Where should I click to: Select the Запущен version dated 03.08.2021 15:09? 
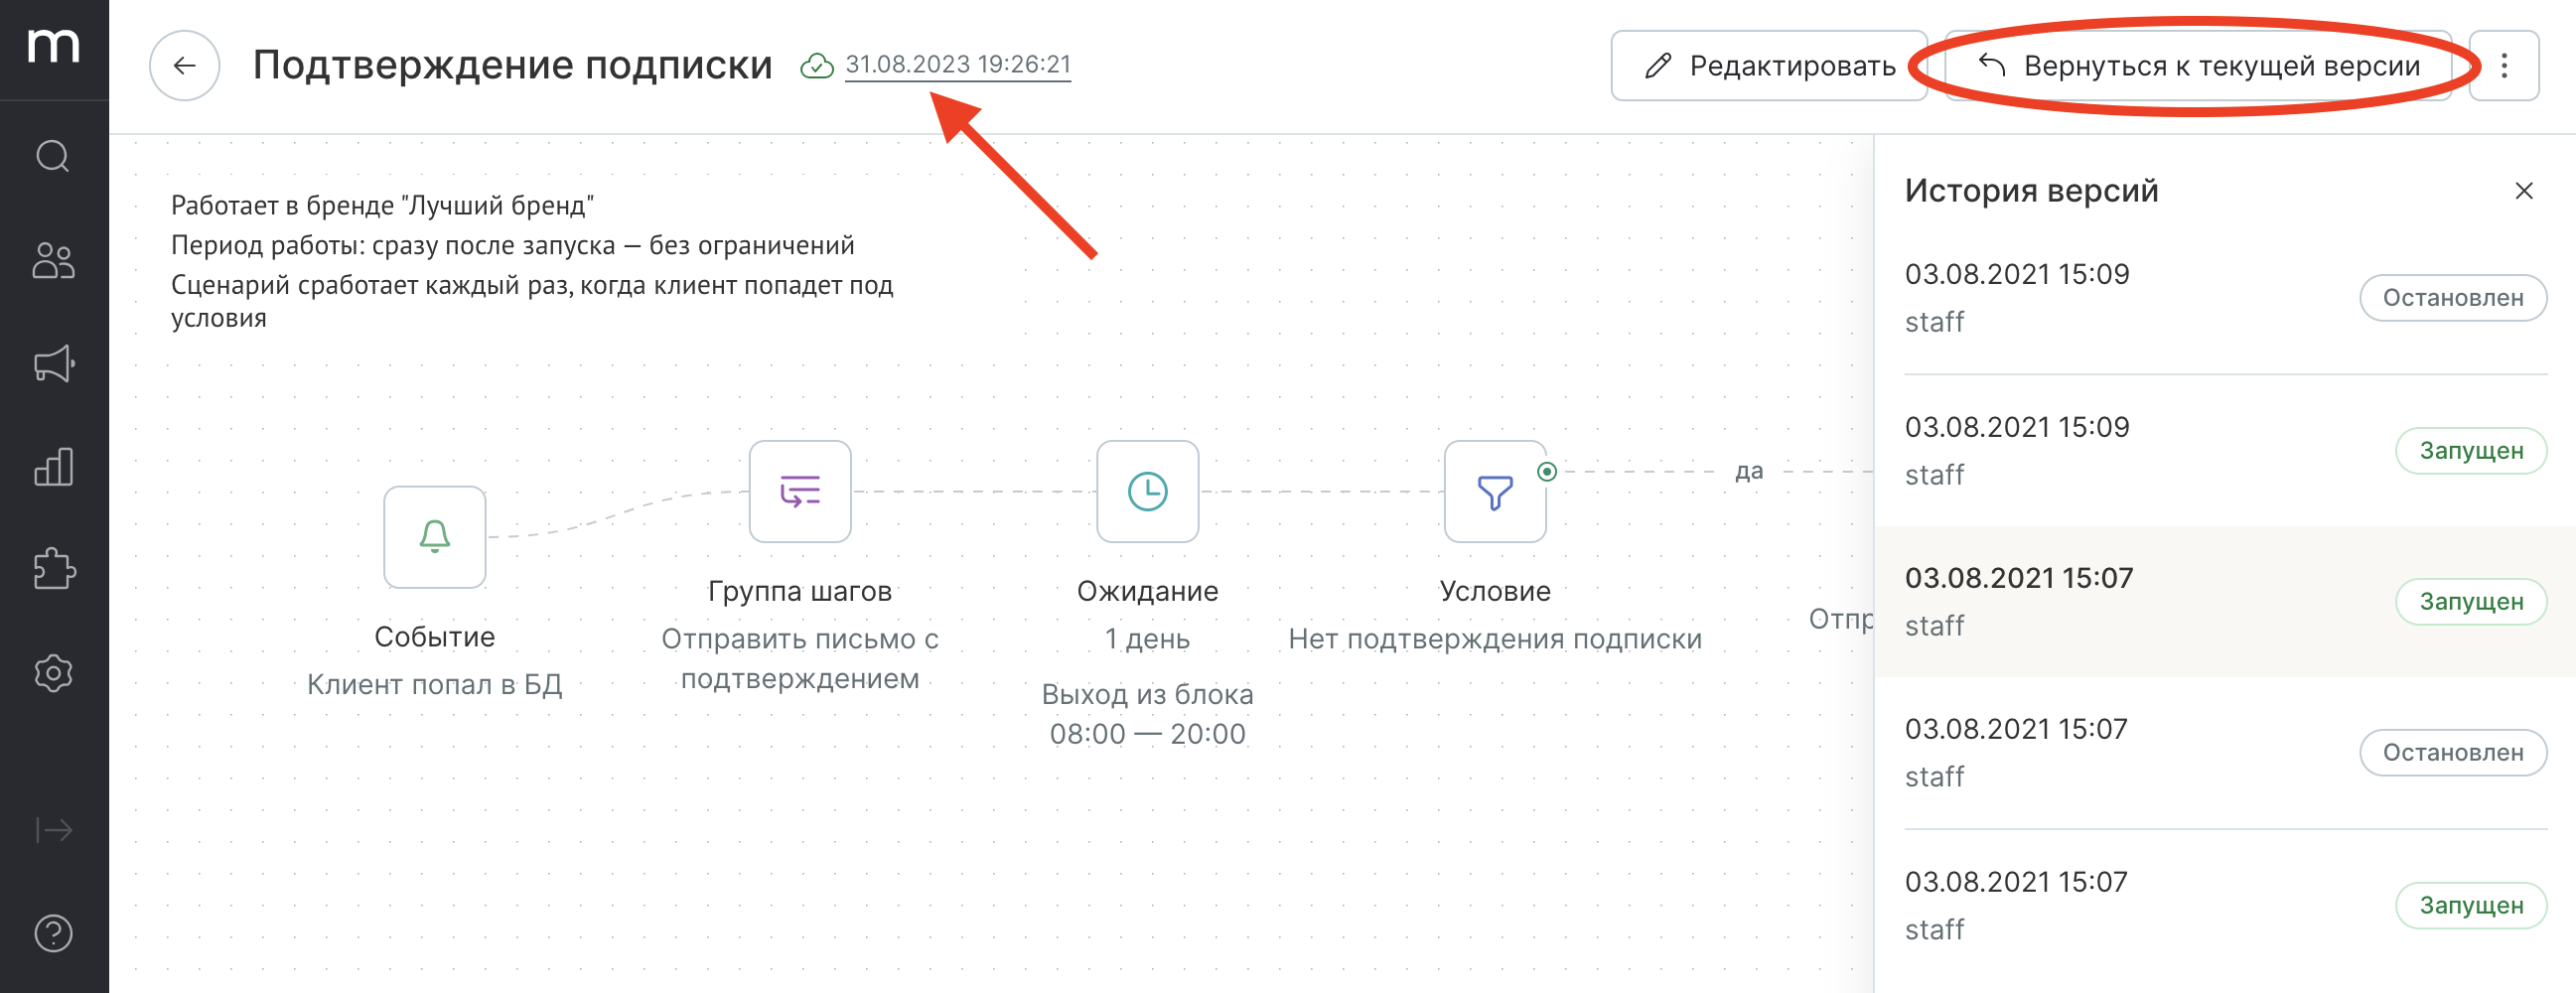coord(2225,450)
